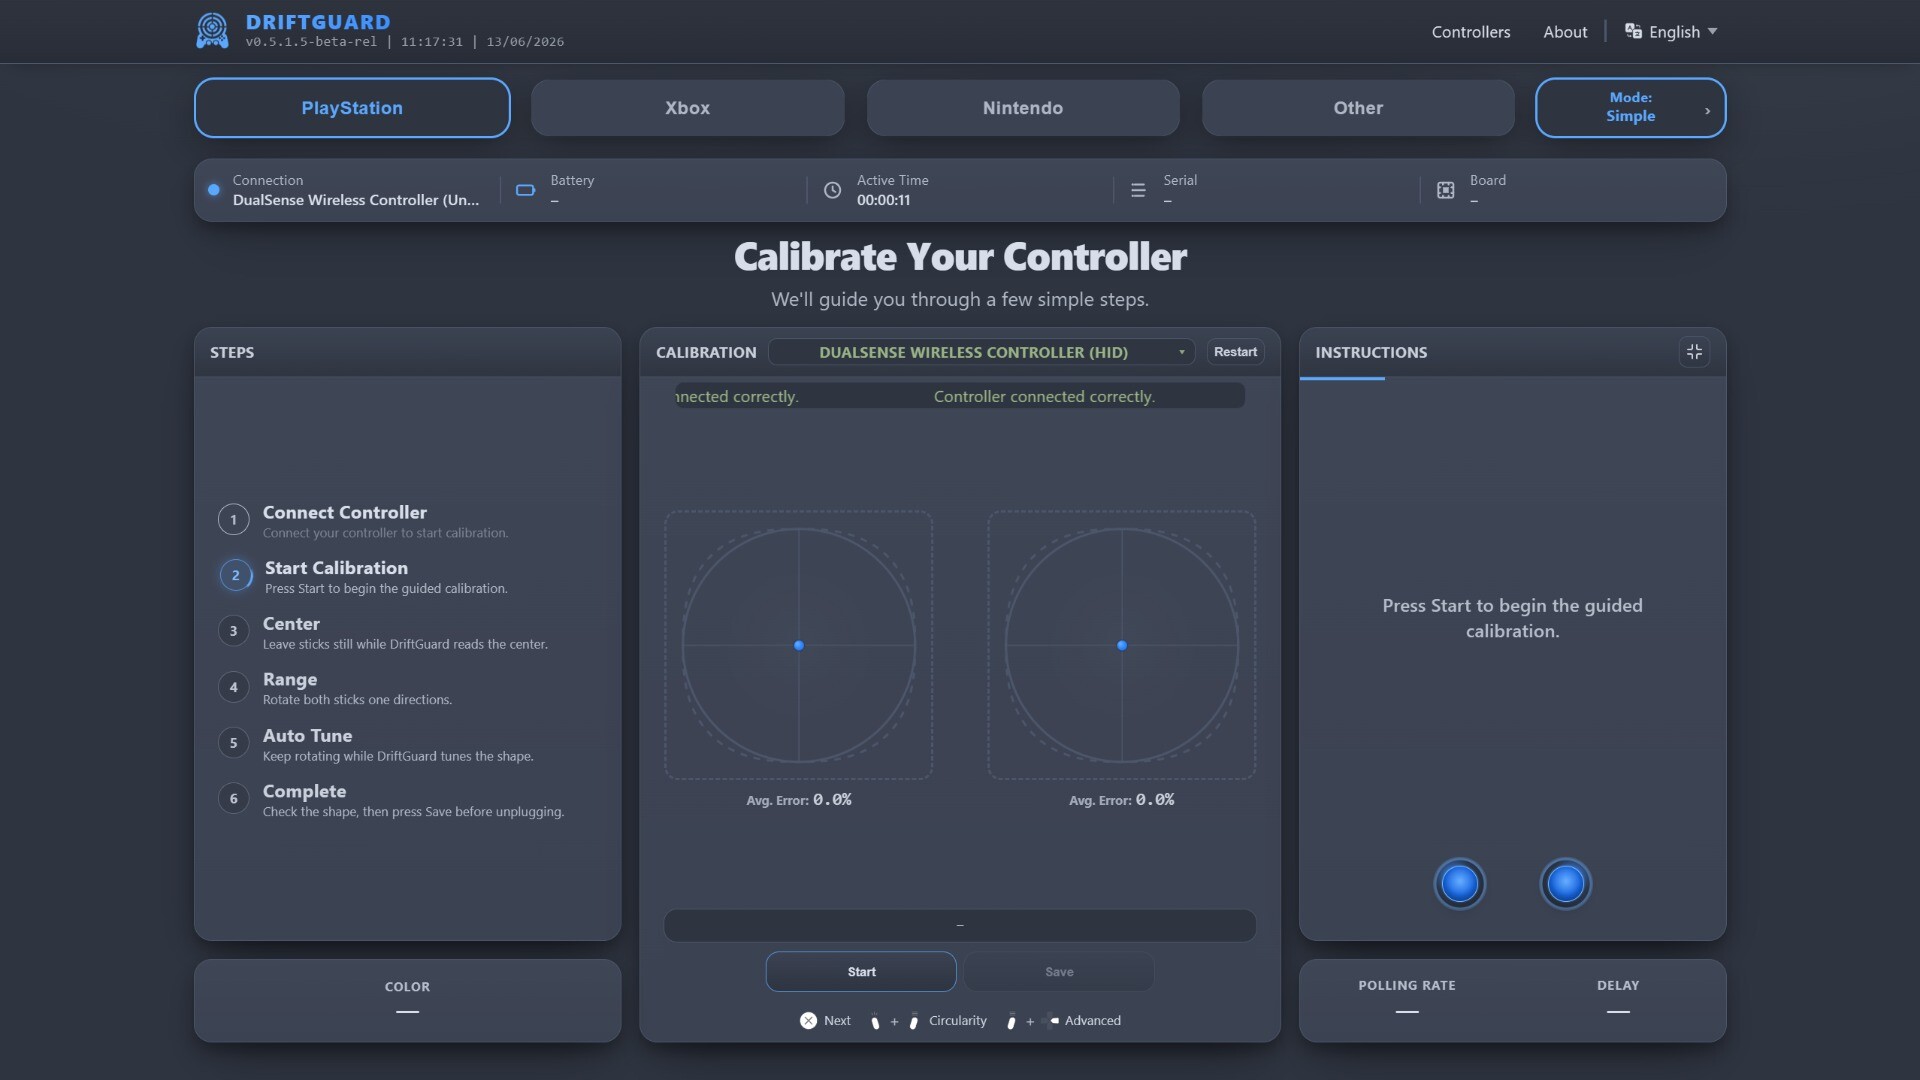
Task: Open the Controllers menu item
Action: 1470,32
